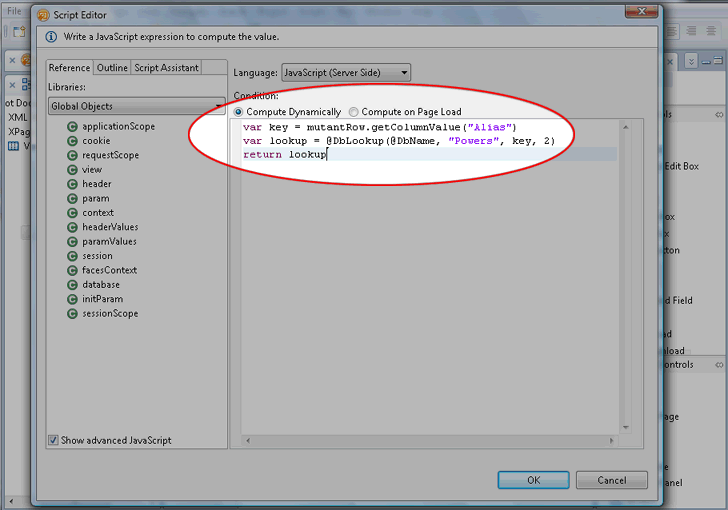Open the Script Assistant tab
The width and height of the screenshot is (728, 510).
[x=166, y=68]
